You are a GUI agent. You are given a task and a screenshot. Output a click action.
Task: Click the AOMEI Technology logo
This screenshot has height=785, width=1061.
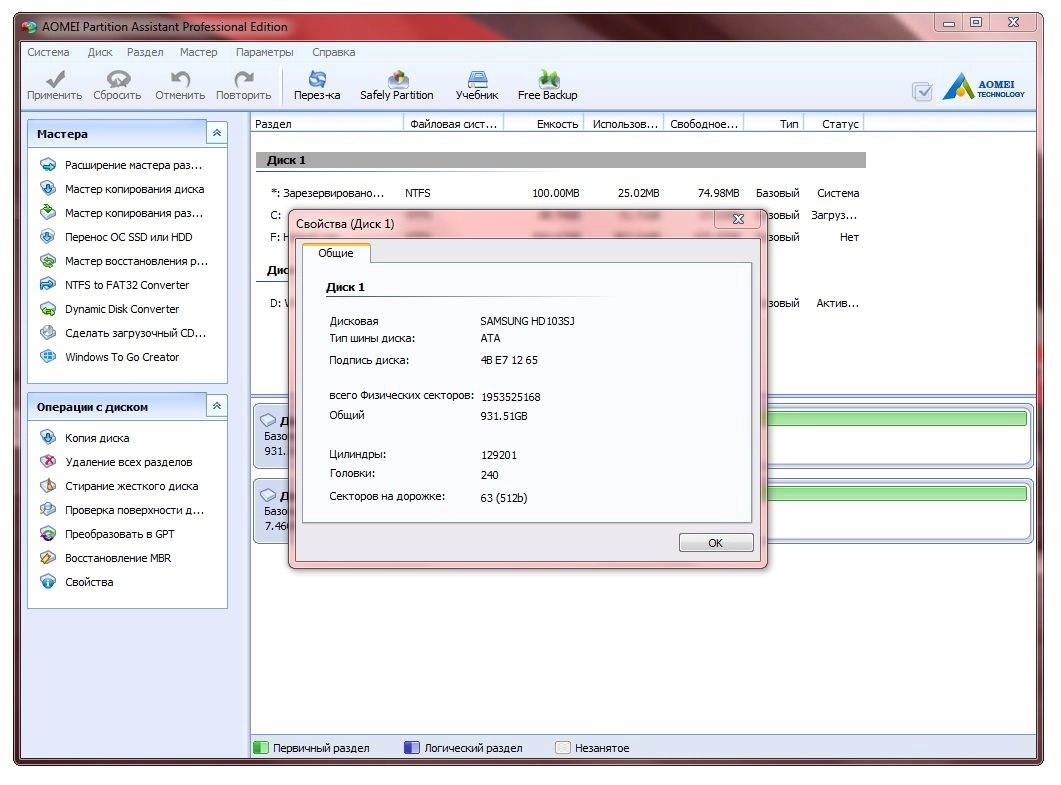[983, 87]
